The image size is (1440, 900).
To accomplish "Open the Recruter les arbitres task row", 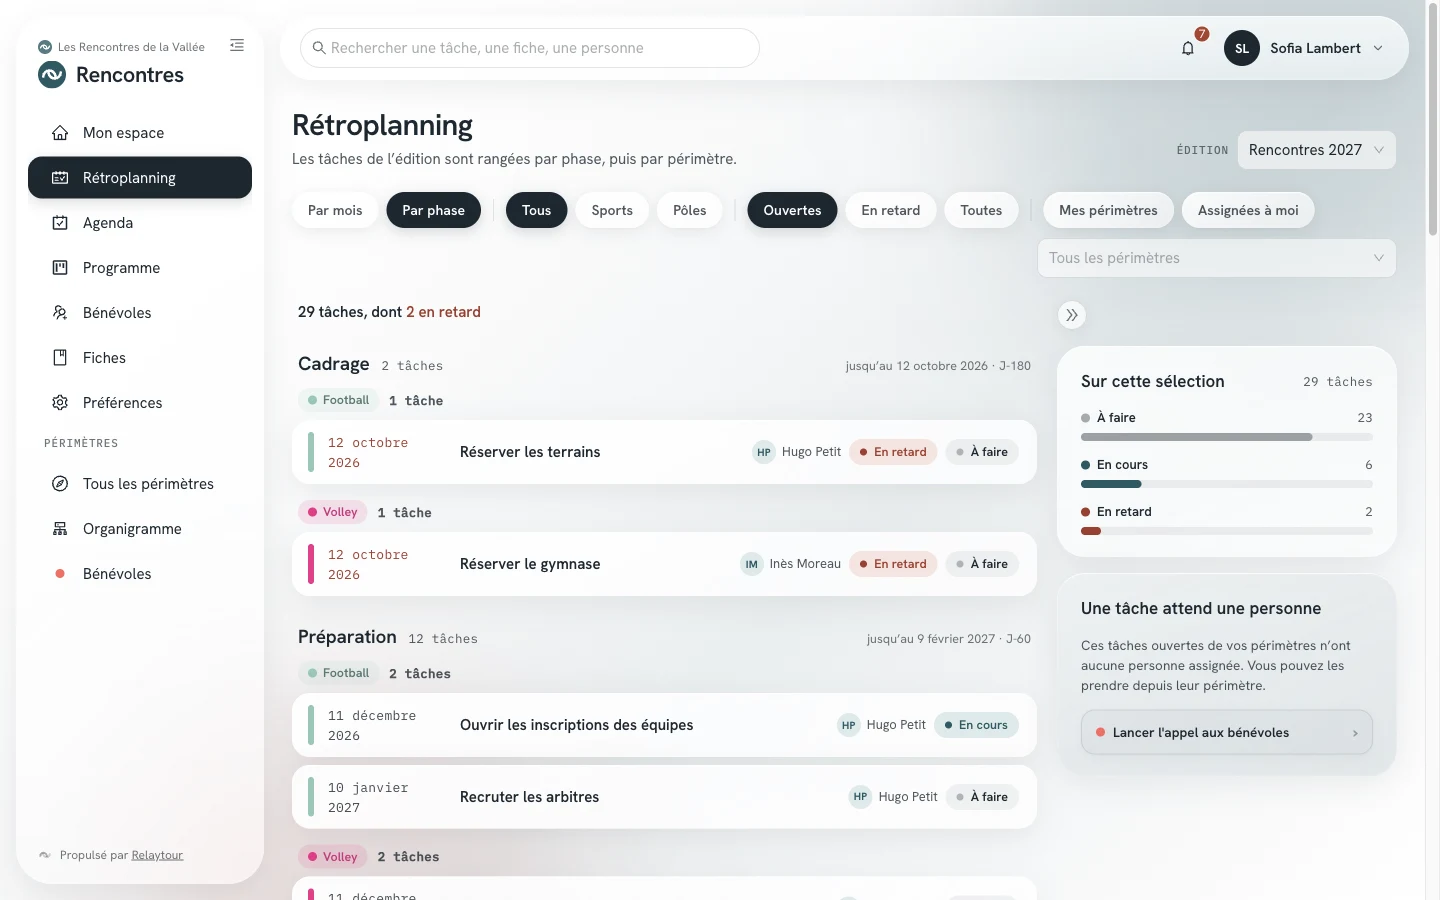I will [664, 797].
